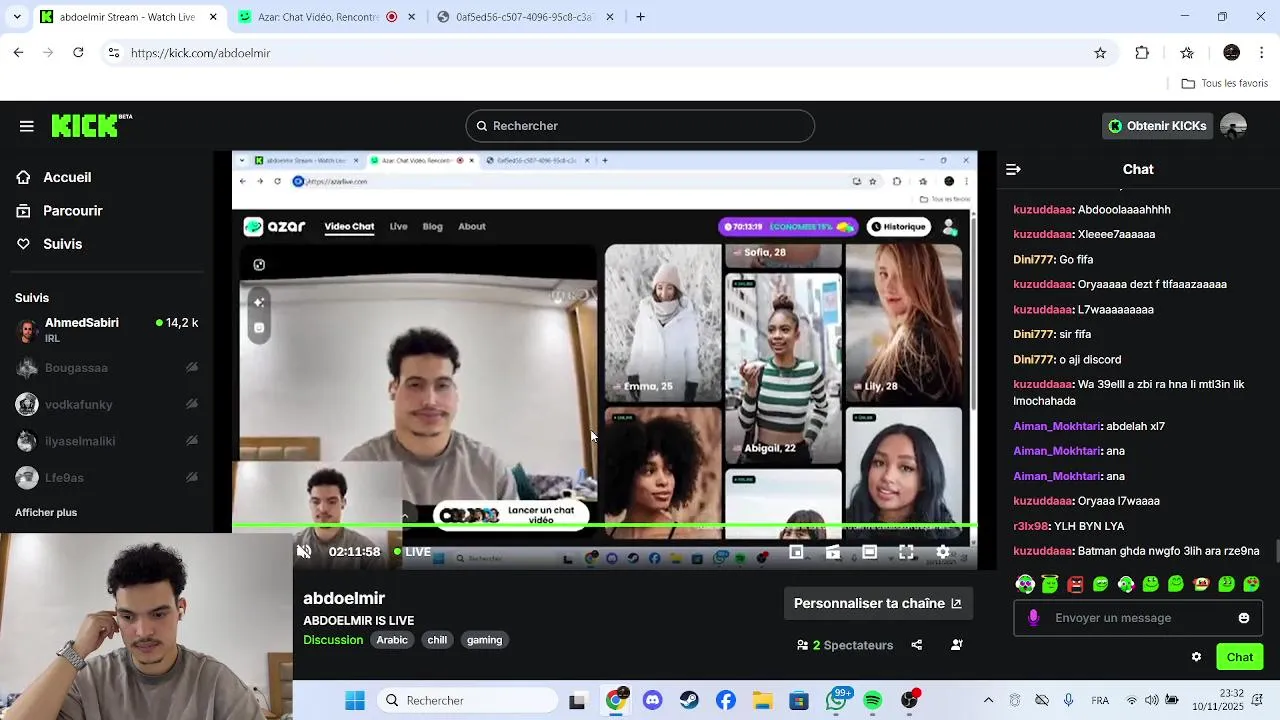Click the Obtenir KICKs button
1280x720 pixels.
click(x=1157, y=126)
